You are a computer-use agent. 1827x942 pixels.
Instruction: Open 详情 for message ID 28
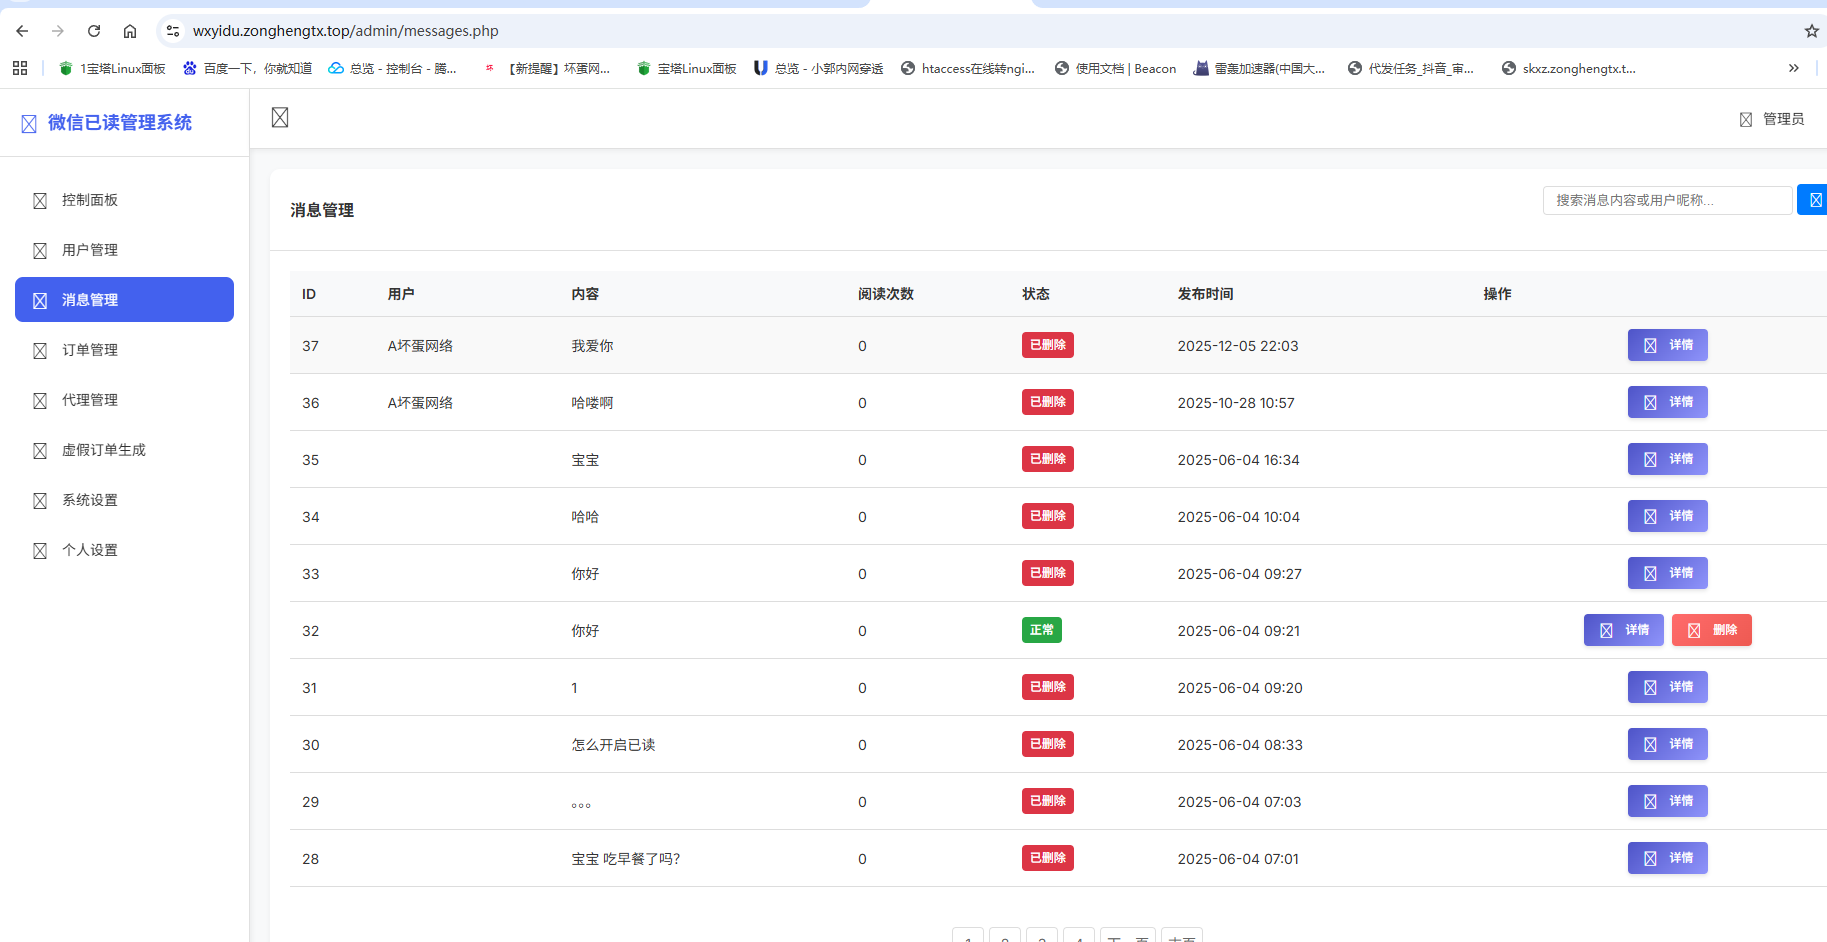click(1667, 858)
